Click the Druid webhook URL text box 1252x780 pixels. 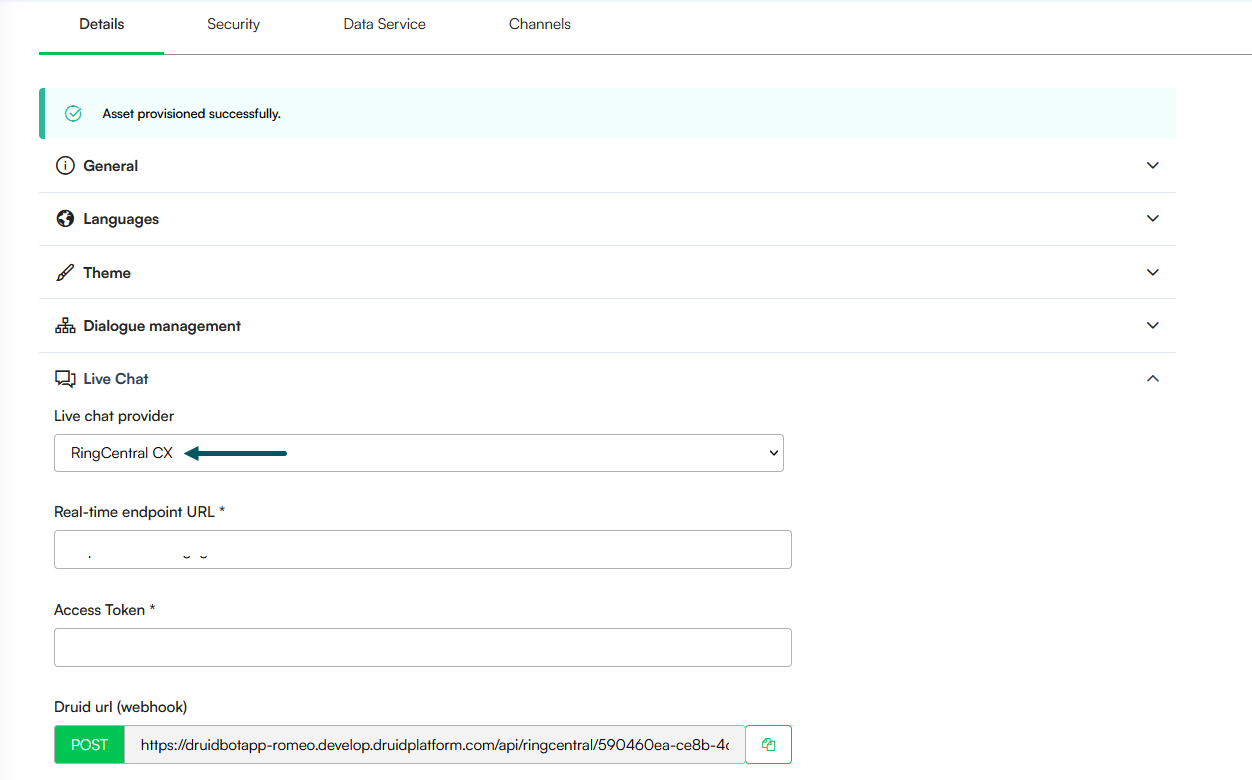click(434, 745)
